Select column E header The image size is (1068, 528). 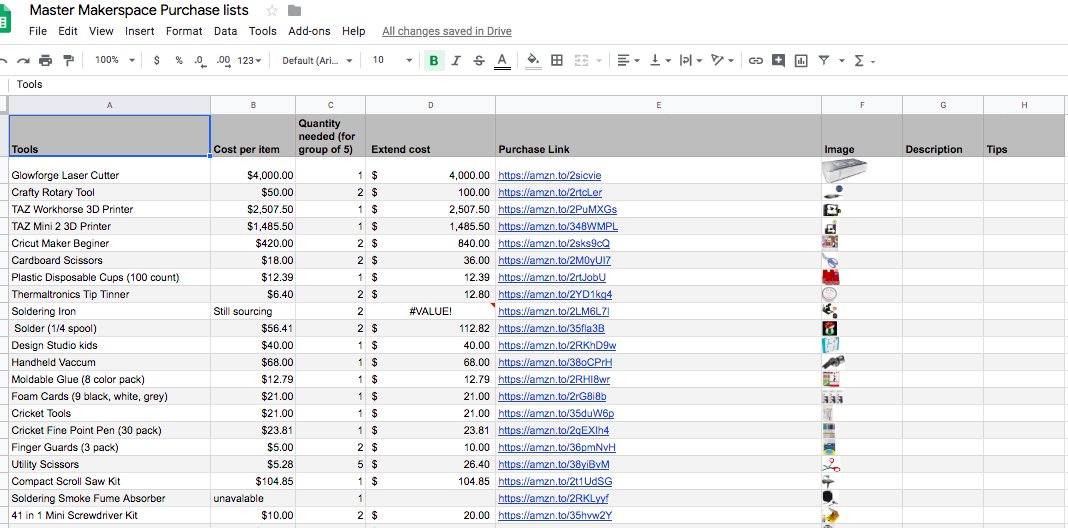click(x=658, y=105)
